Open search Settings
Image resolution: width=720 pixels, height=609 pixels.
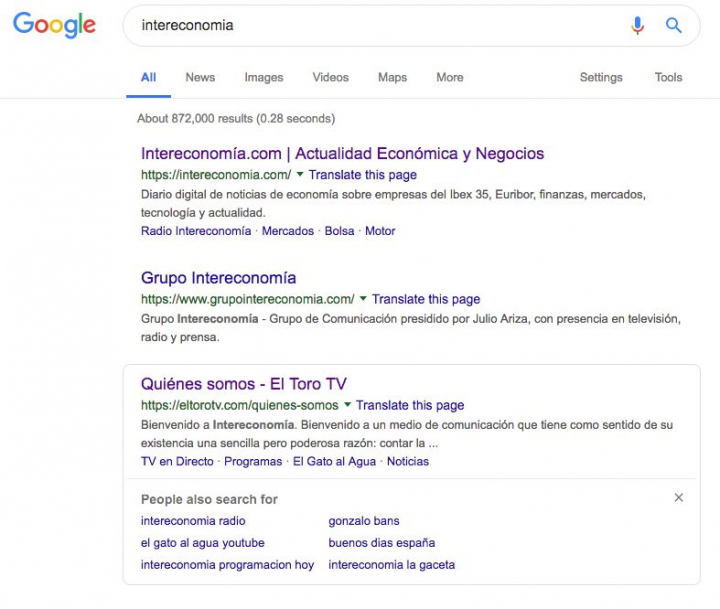601,77
